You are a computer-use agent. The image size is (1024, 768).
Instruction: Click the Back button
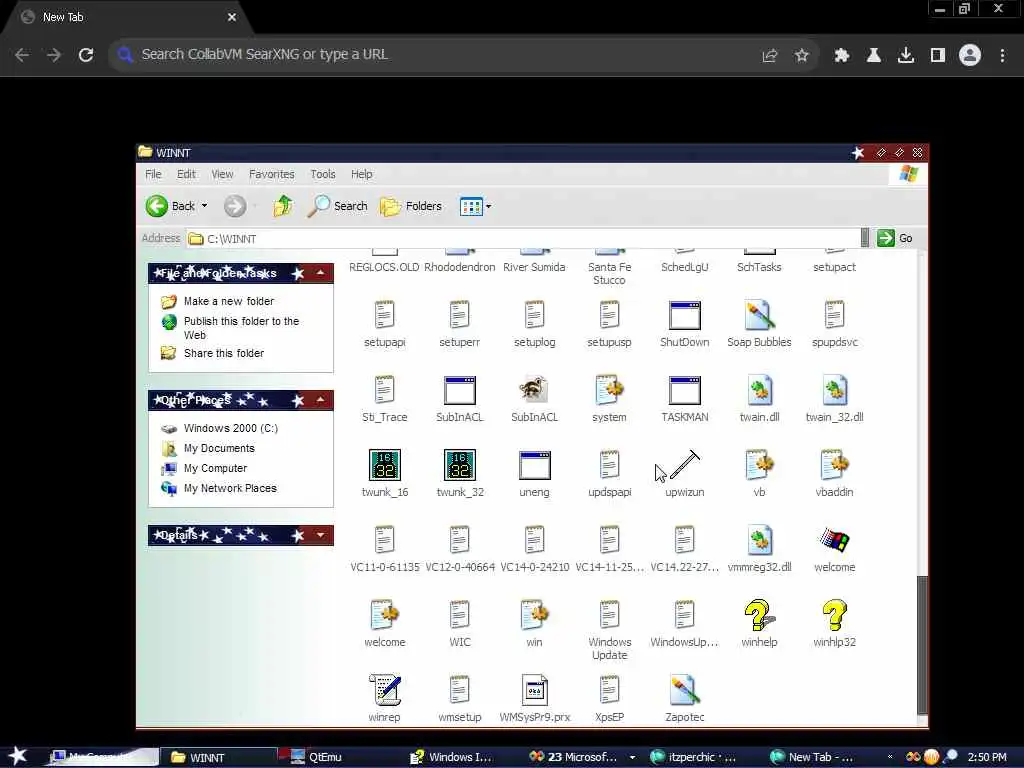[170, 206]
